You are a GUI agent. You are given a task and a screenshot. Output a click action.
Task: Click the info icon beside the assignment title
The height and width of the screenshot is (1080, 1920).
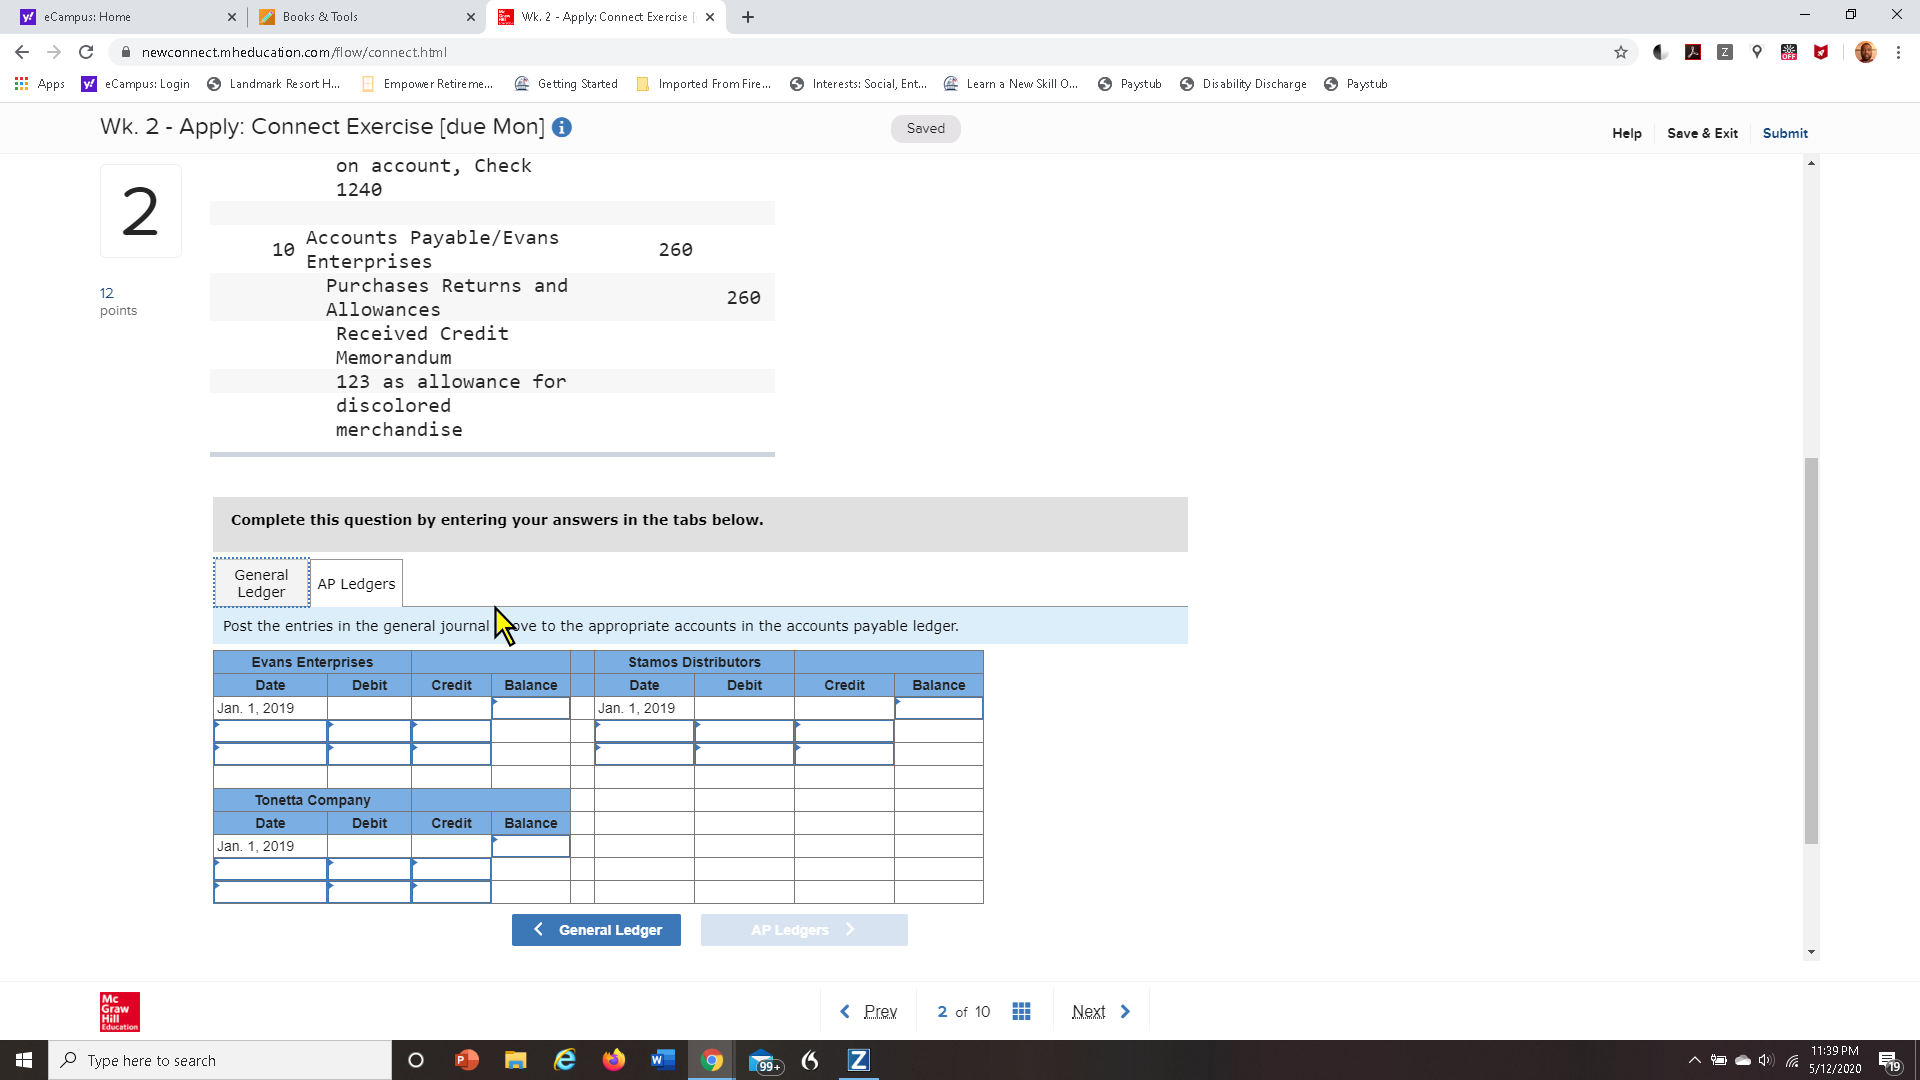pos(561,127)
